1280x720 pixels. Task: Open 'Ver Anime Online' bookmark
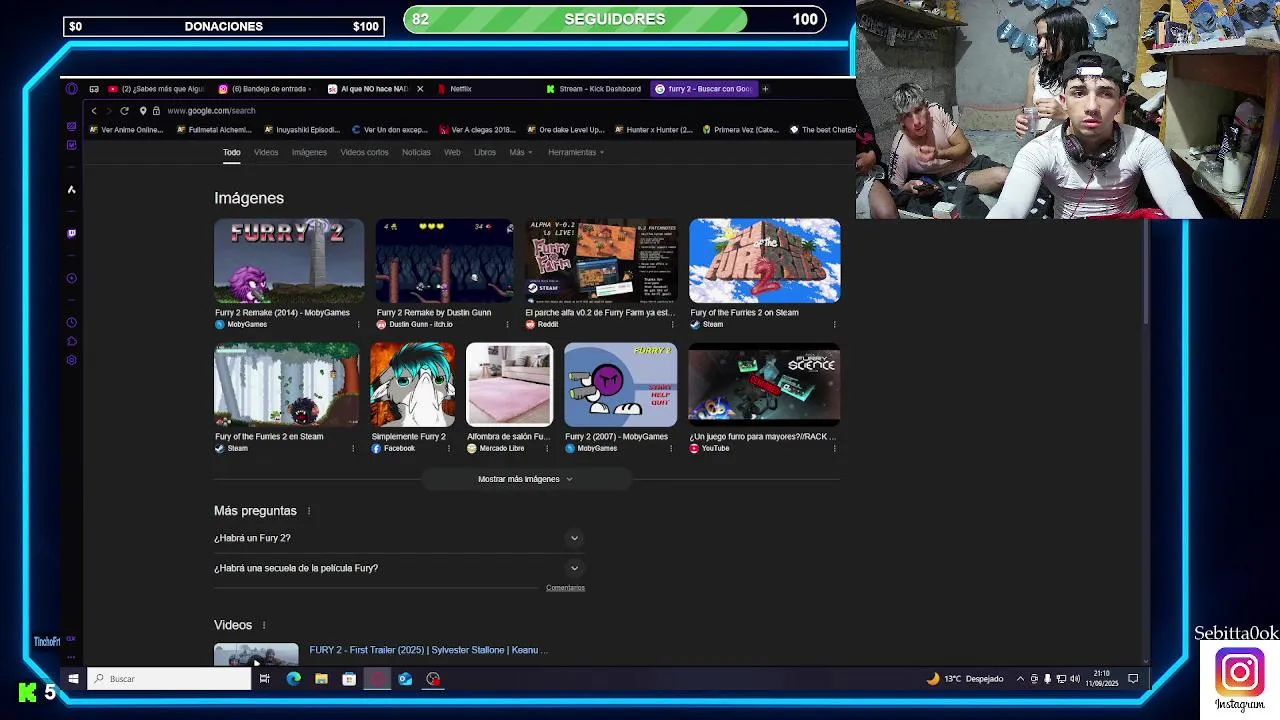pyautogui.click(x=126, y=130)
